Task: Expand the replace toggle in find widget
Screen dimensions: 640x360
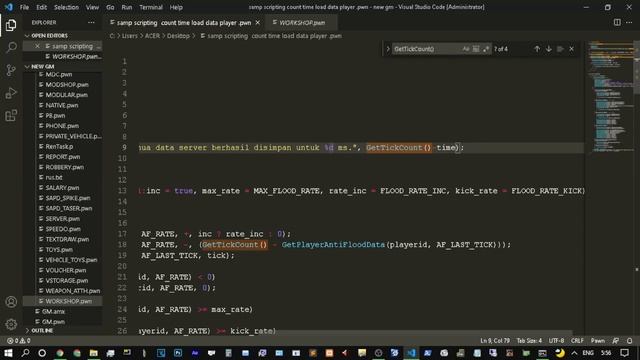Action: pyautogui.click(x=388, y=49)
